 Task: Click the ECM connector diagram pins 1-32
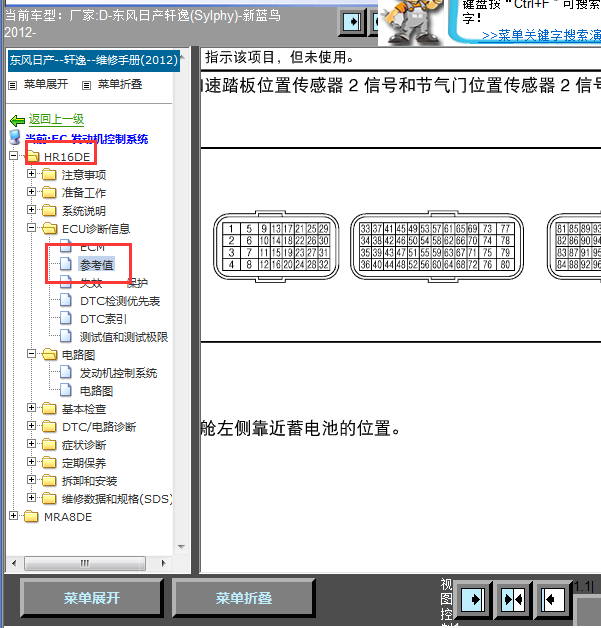pyautogui.click(x=276, y=246)
